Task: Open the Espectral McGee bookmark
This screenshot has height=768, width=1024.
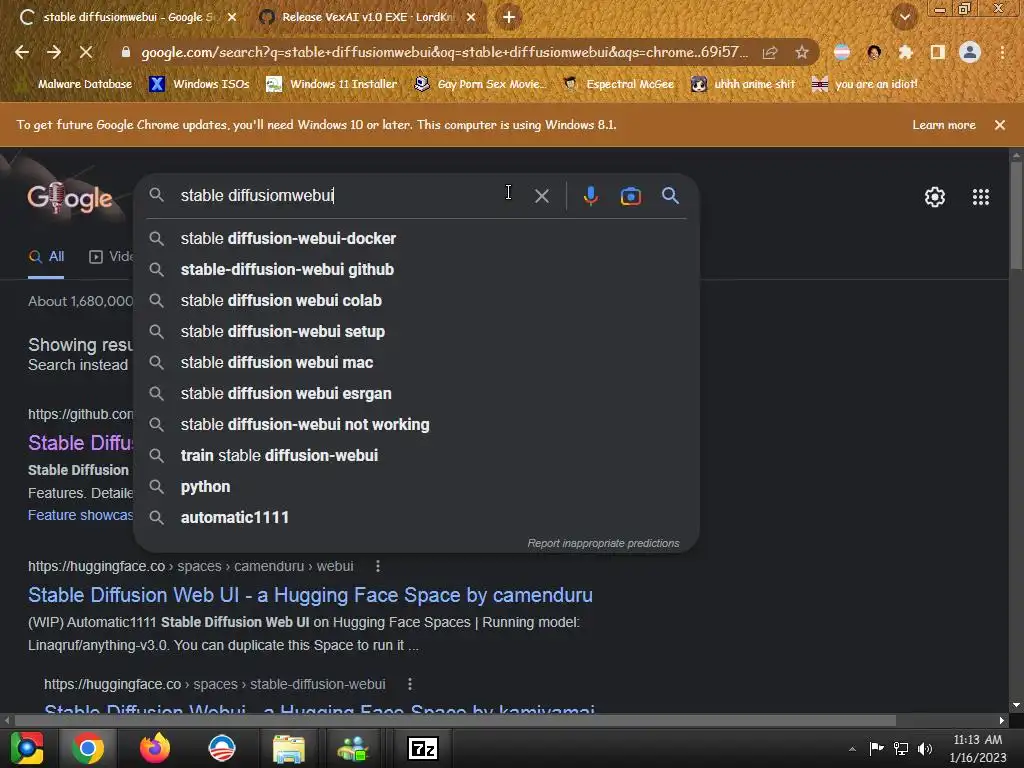Action: 619,84
